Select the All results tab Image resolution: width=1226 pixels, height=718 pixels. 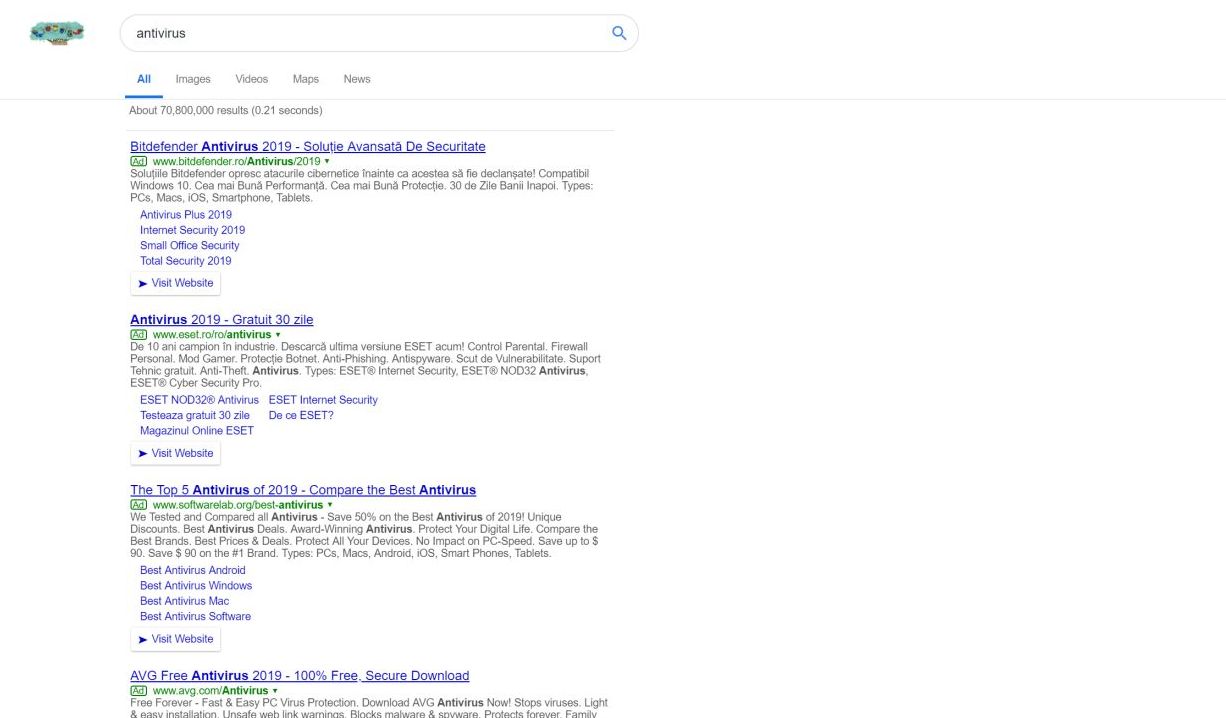tap(144, 79)
